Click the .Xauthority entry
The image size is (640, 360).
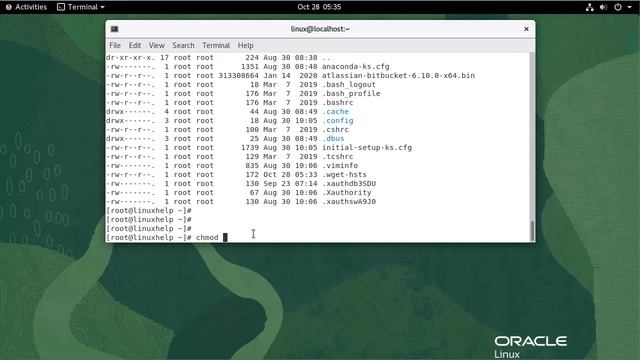[x=347, y=193]
